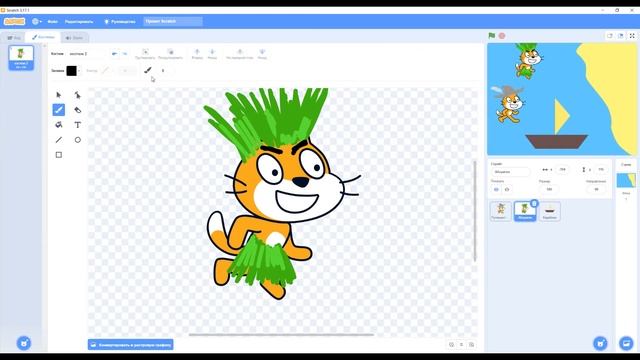Select the Rectangle tool
640x360 pixels.
59,155
